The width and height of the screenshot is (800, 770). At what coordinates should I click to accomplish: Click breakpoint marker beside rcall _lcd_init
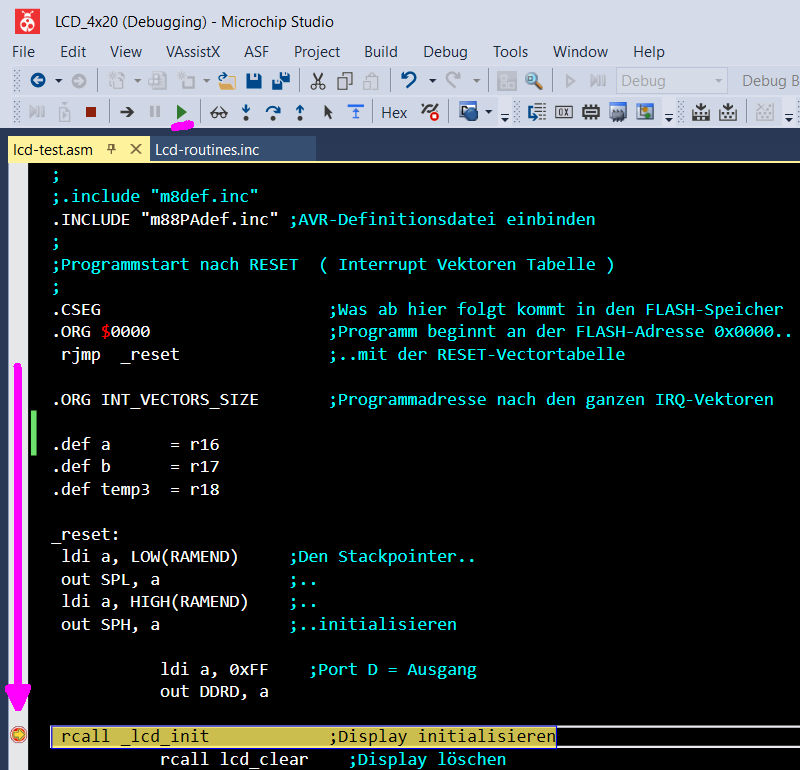pyautogui.click(x=19, y=735)
